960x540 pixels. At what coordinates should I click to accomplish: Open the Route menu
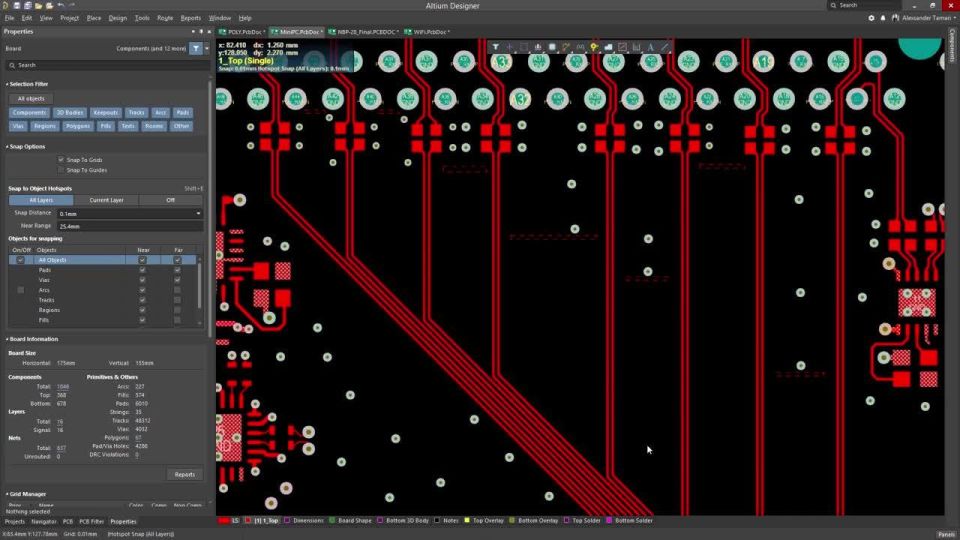pyautogui.click(x=165, y=18)
